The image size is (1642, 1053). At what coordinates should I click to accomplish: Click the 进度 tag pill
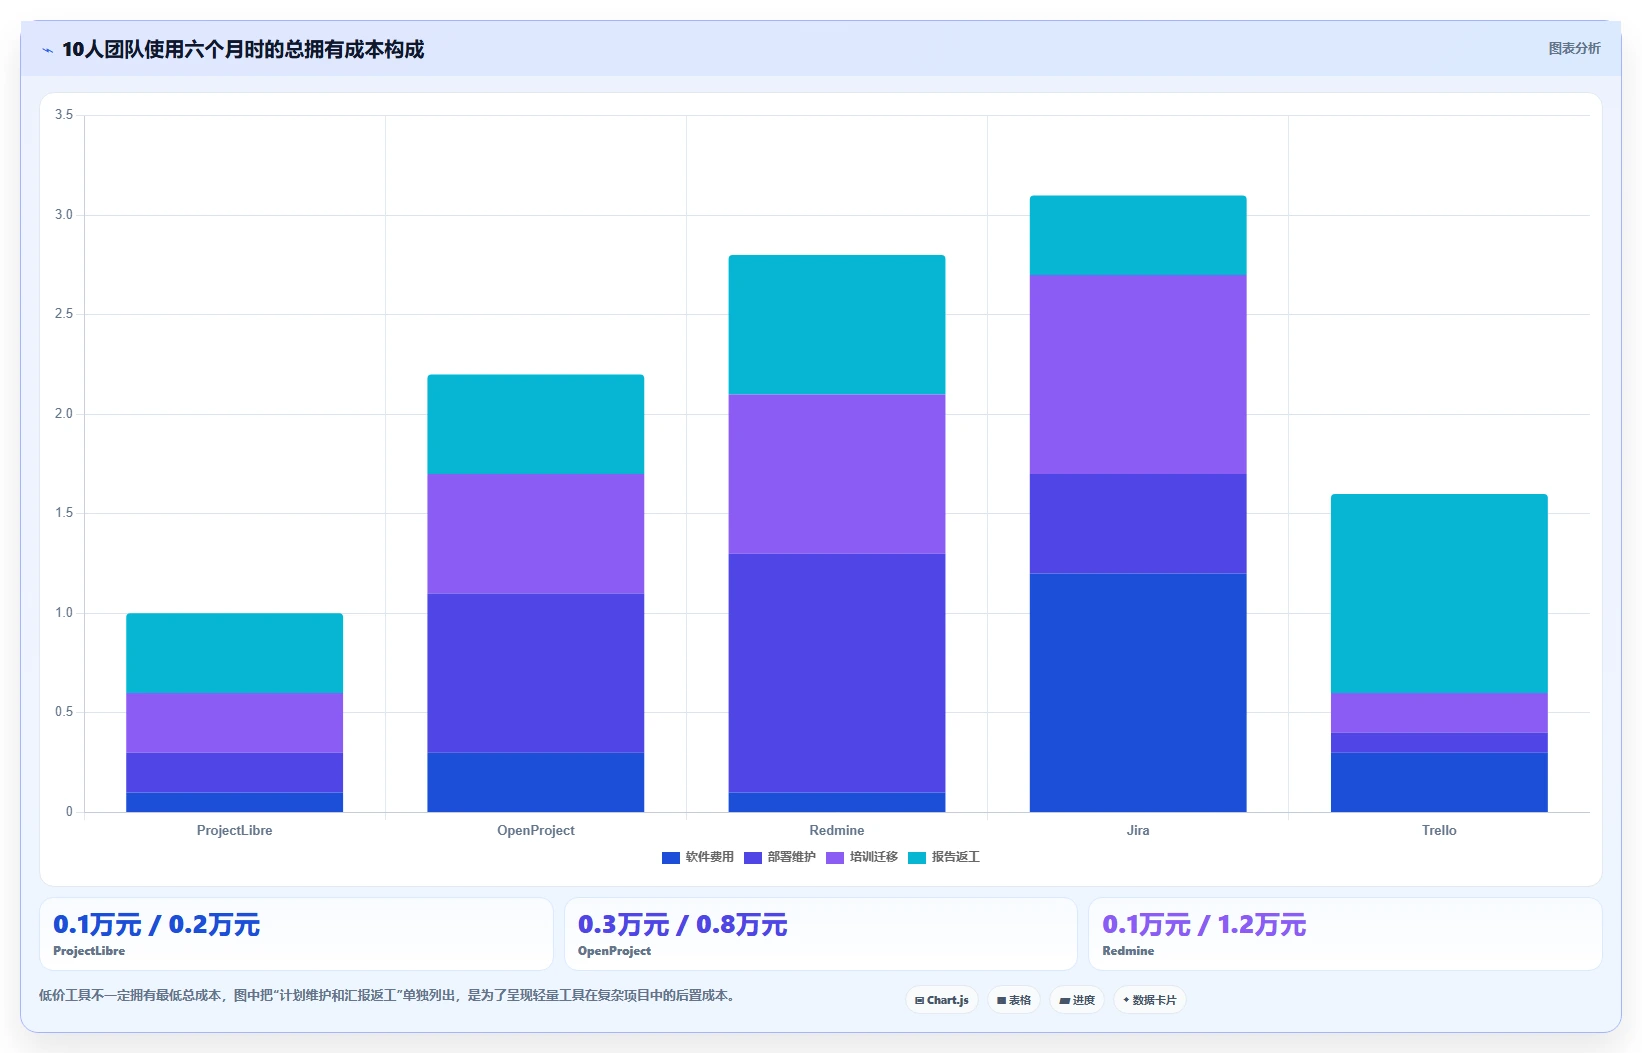1077,1000
